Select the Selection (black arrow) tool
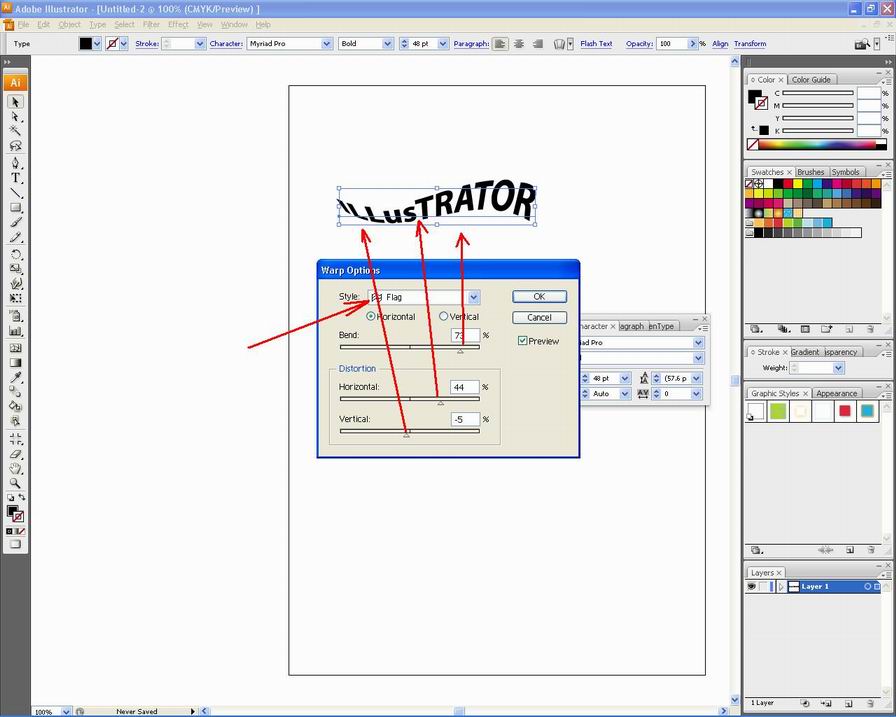Image resolution: width=896 pixels, height=717 pixels. coord(15,102)
